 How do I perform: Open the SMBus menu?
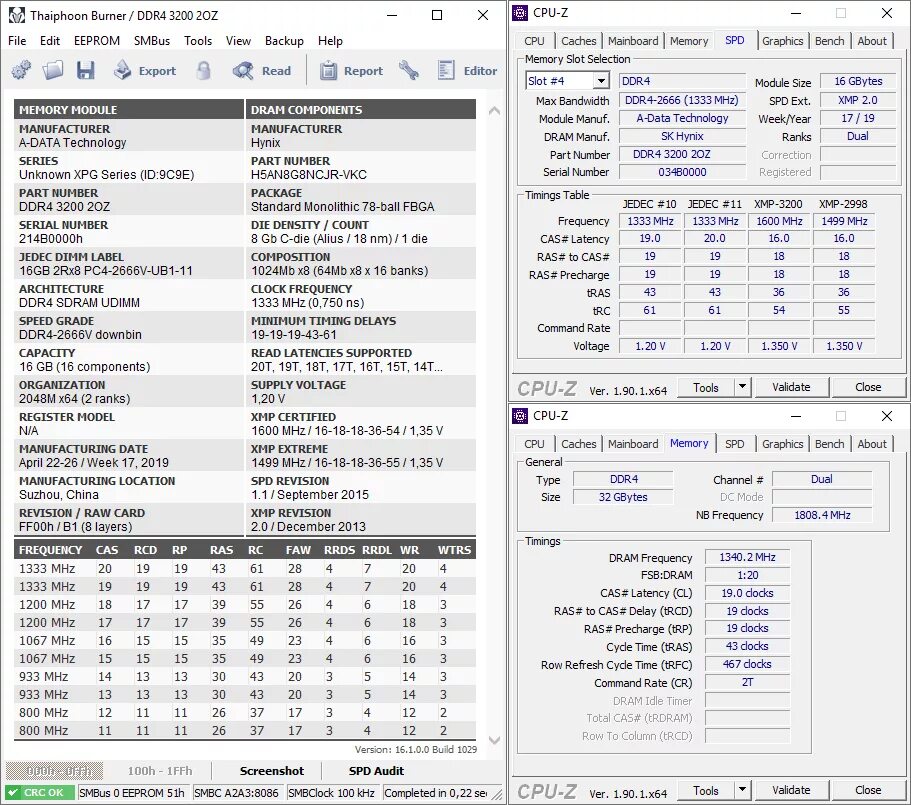[x=152, y=41]
